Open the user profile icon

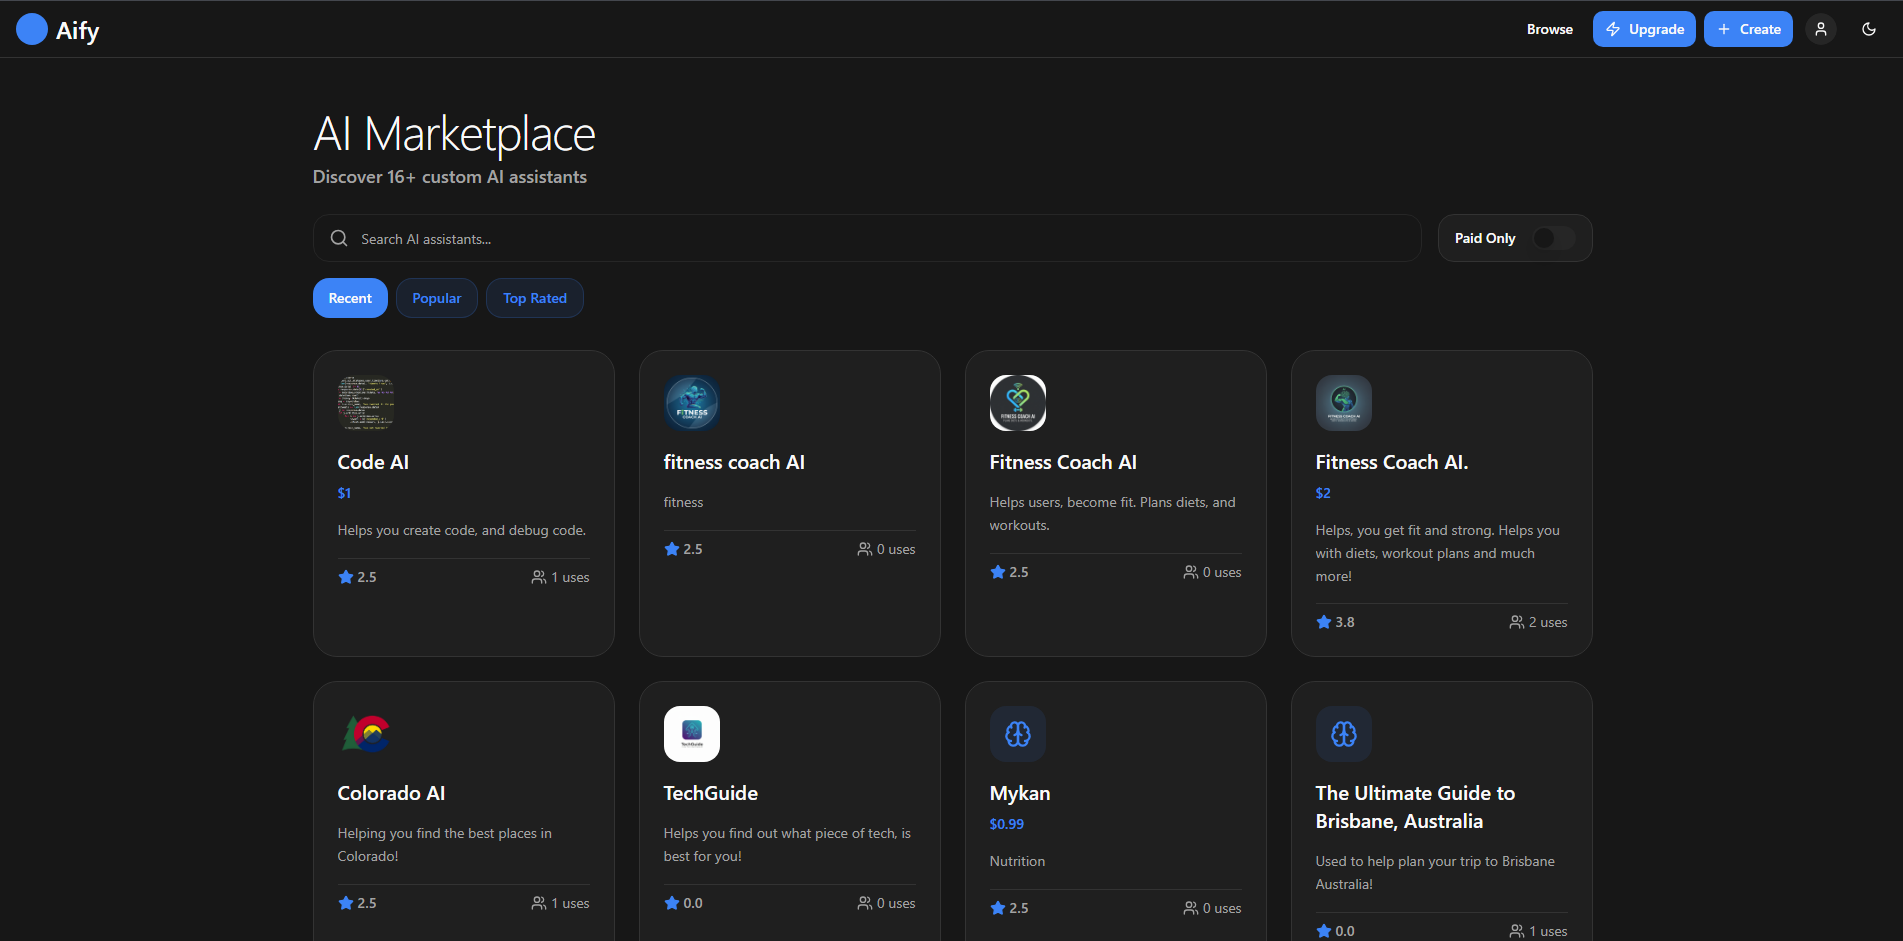[x=1820, y=29]
